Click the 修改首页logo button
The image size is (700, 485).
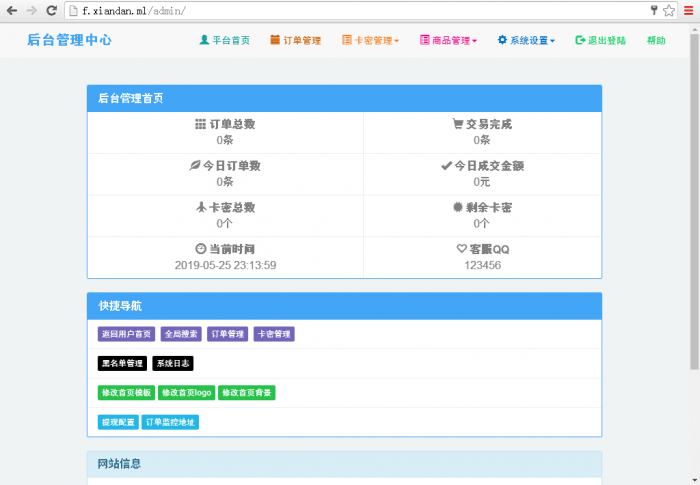(187, 393)
